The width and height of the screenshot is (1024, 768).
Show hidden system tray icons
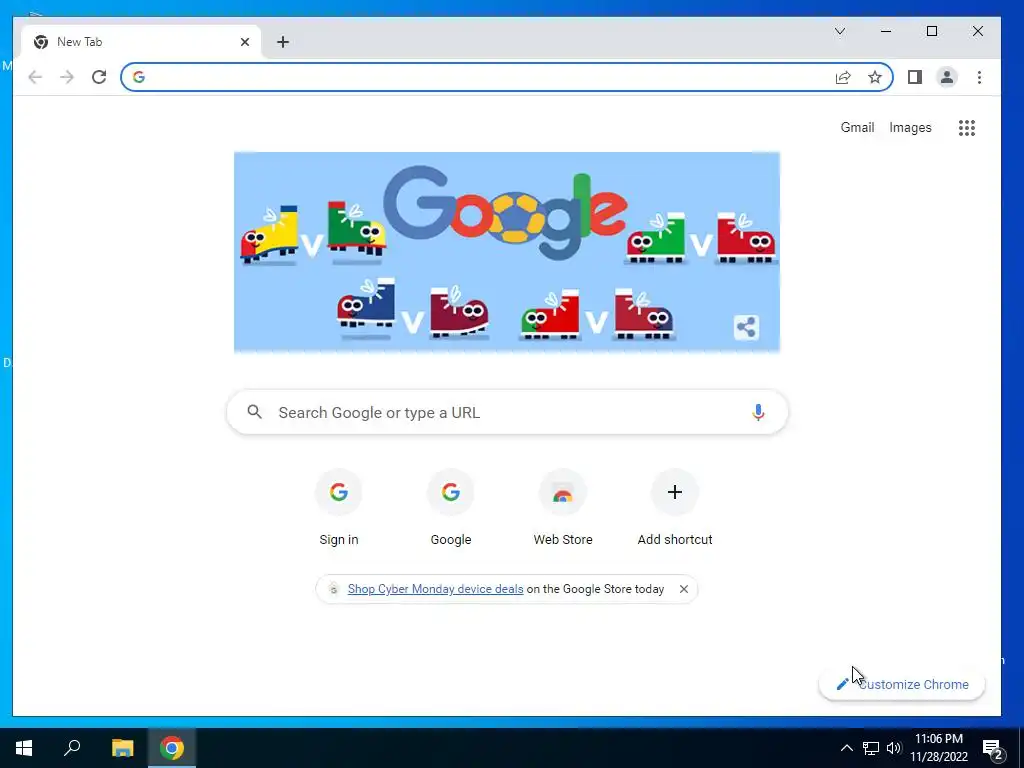pos(846,748)
